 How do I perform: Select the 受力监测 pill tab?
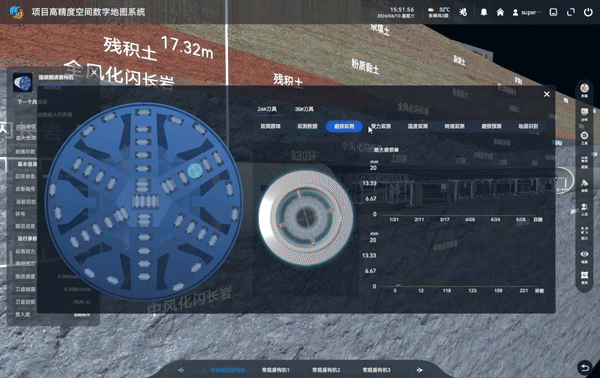coord(381,126)
